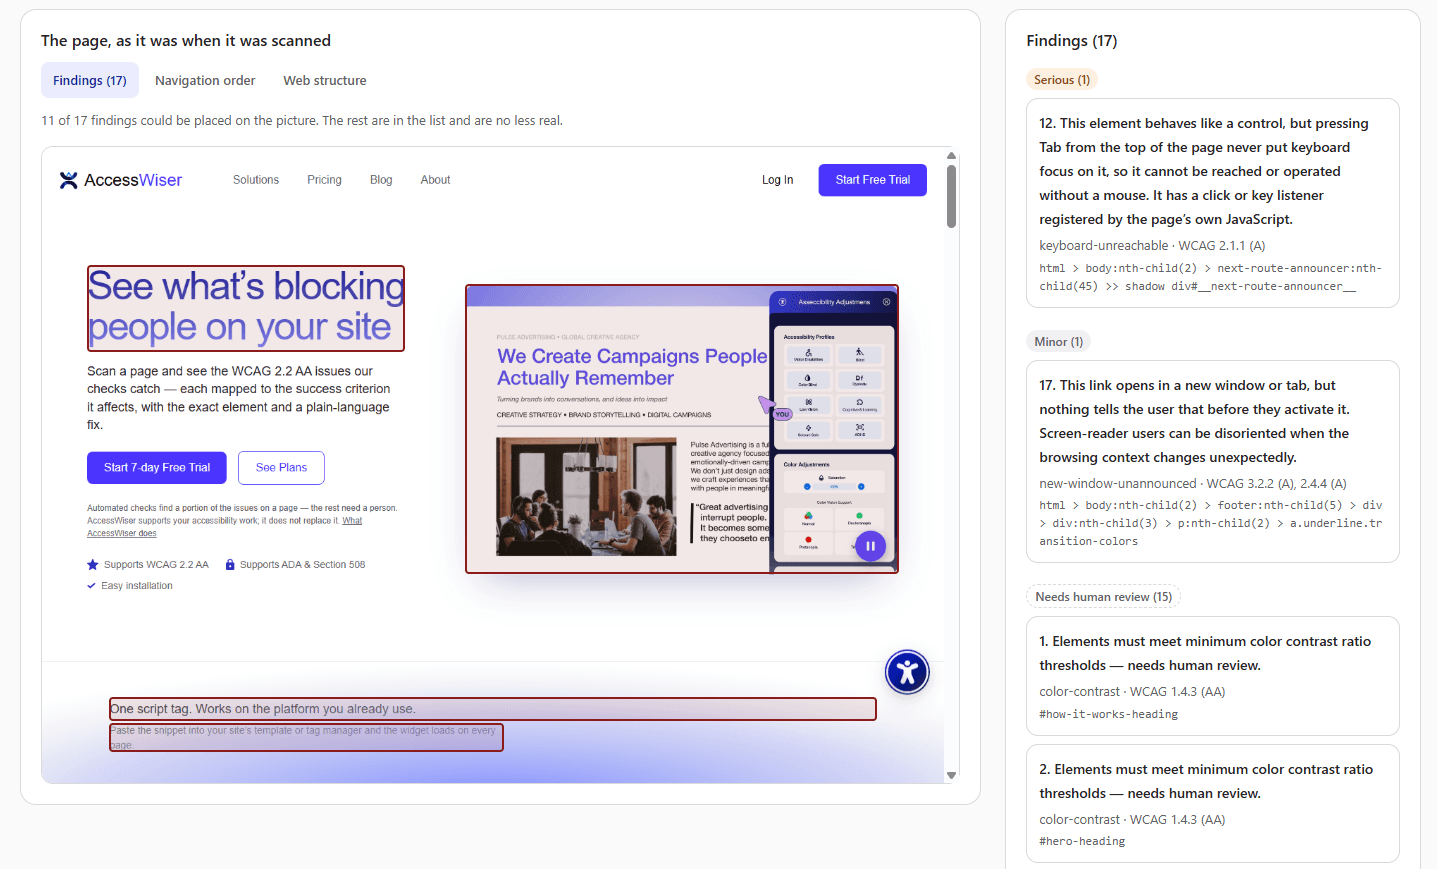Click the AccessWiser logo in the scanned page
1437x869 pixels.
(x=121, y=180)
